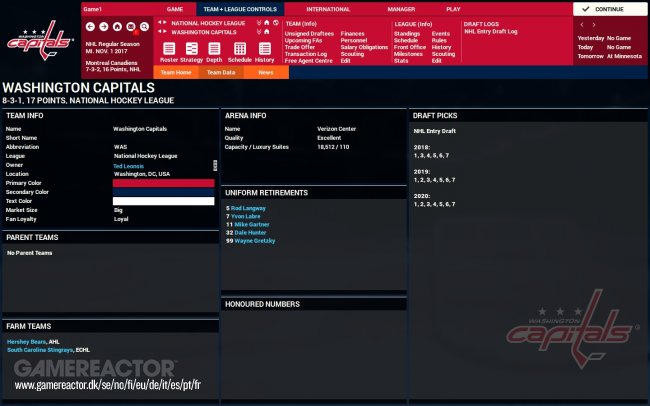The image size is (650, 406).
Task: Switch to previous team beside Washington Capitals
Action: click(160, 32)
